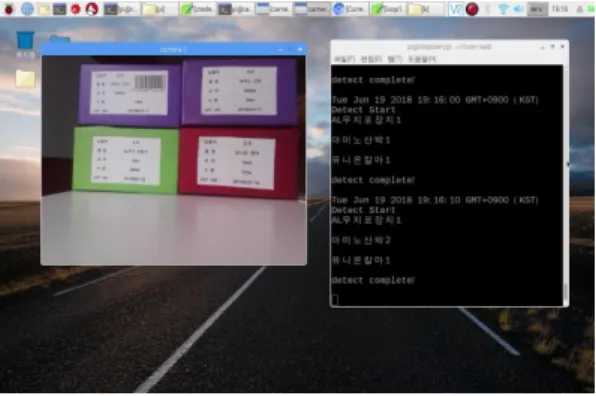
Task: Open the Terminal launcher in taskbar
Action: (59, 9)
